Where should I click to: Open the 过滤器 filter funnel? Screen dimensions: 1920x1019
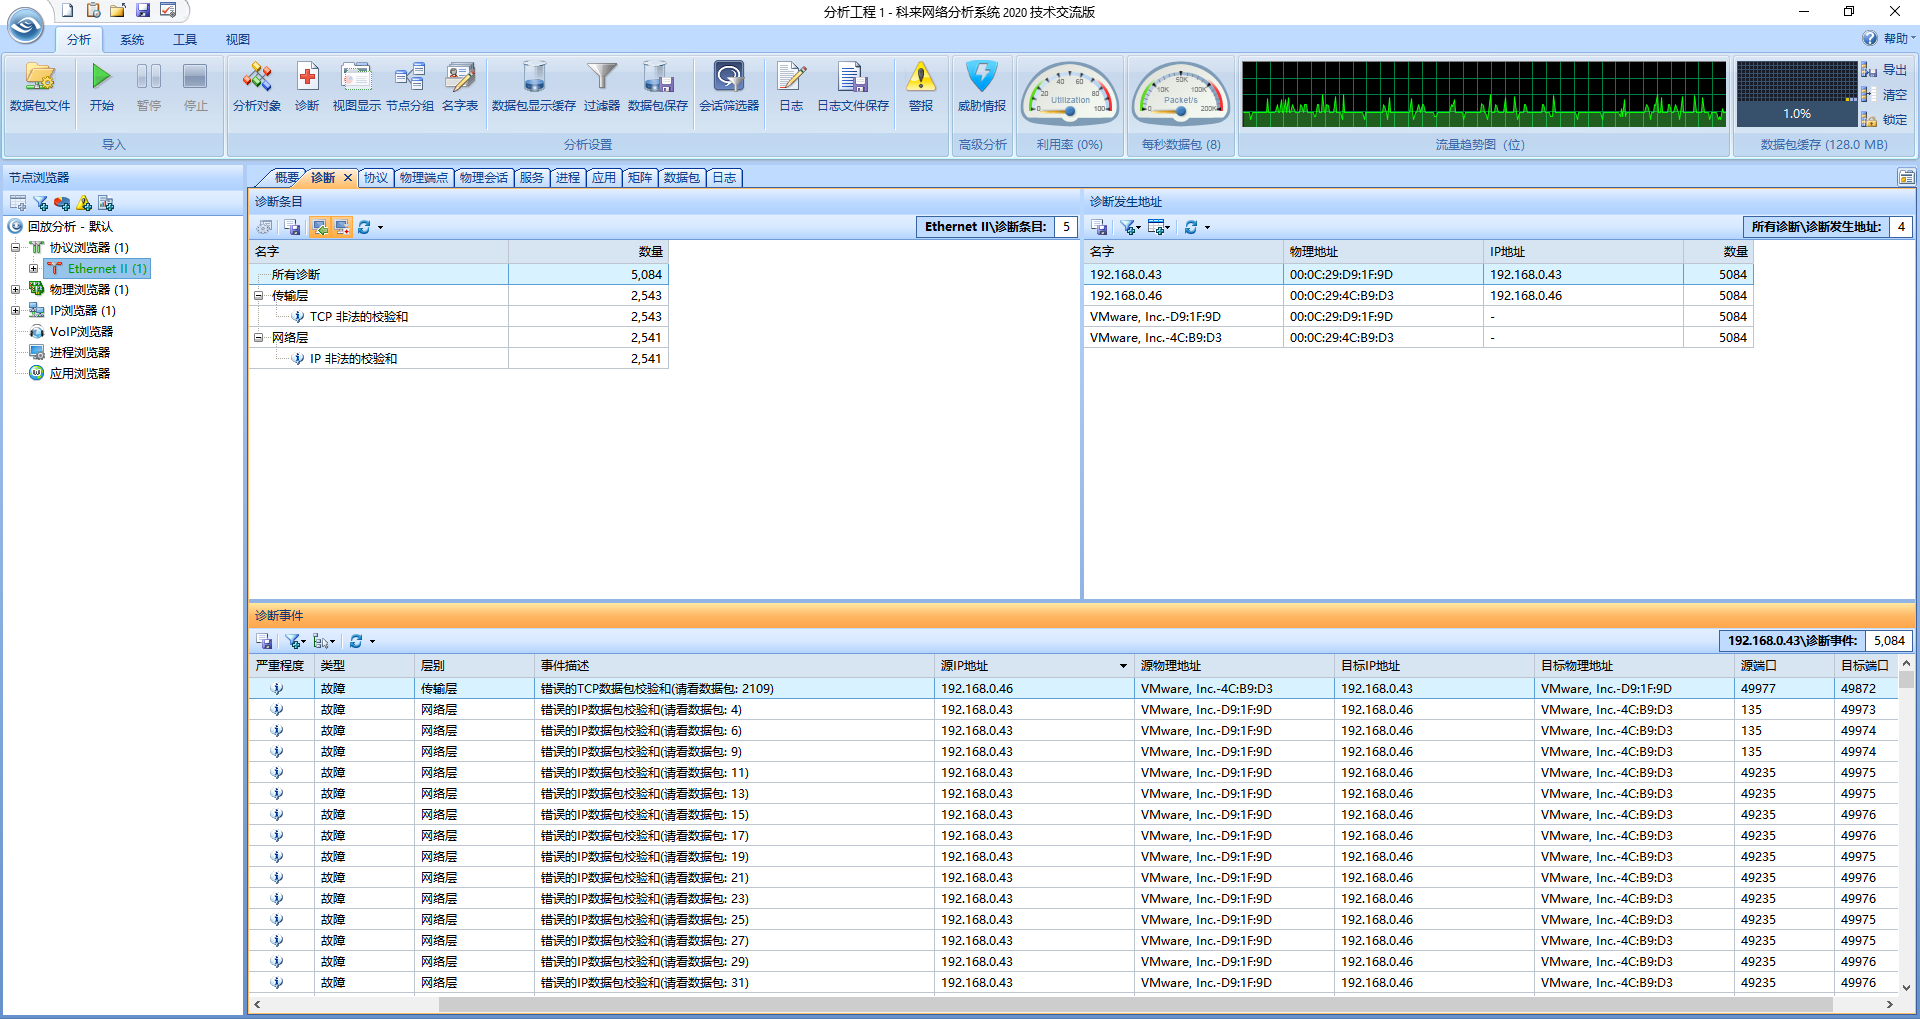click(x=602, y=88)
